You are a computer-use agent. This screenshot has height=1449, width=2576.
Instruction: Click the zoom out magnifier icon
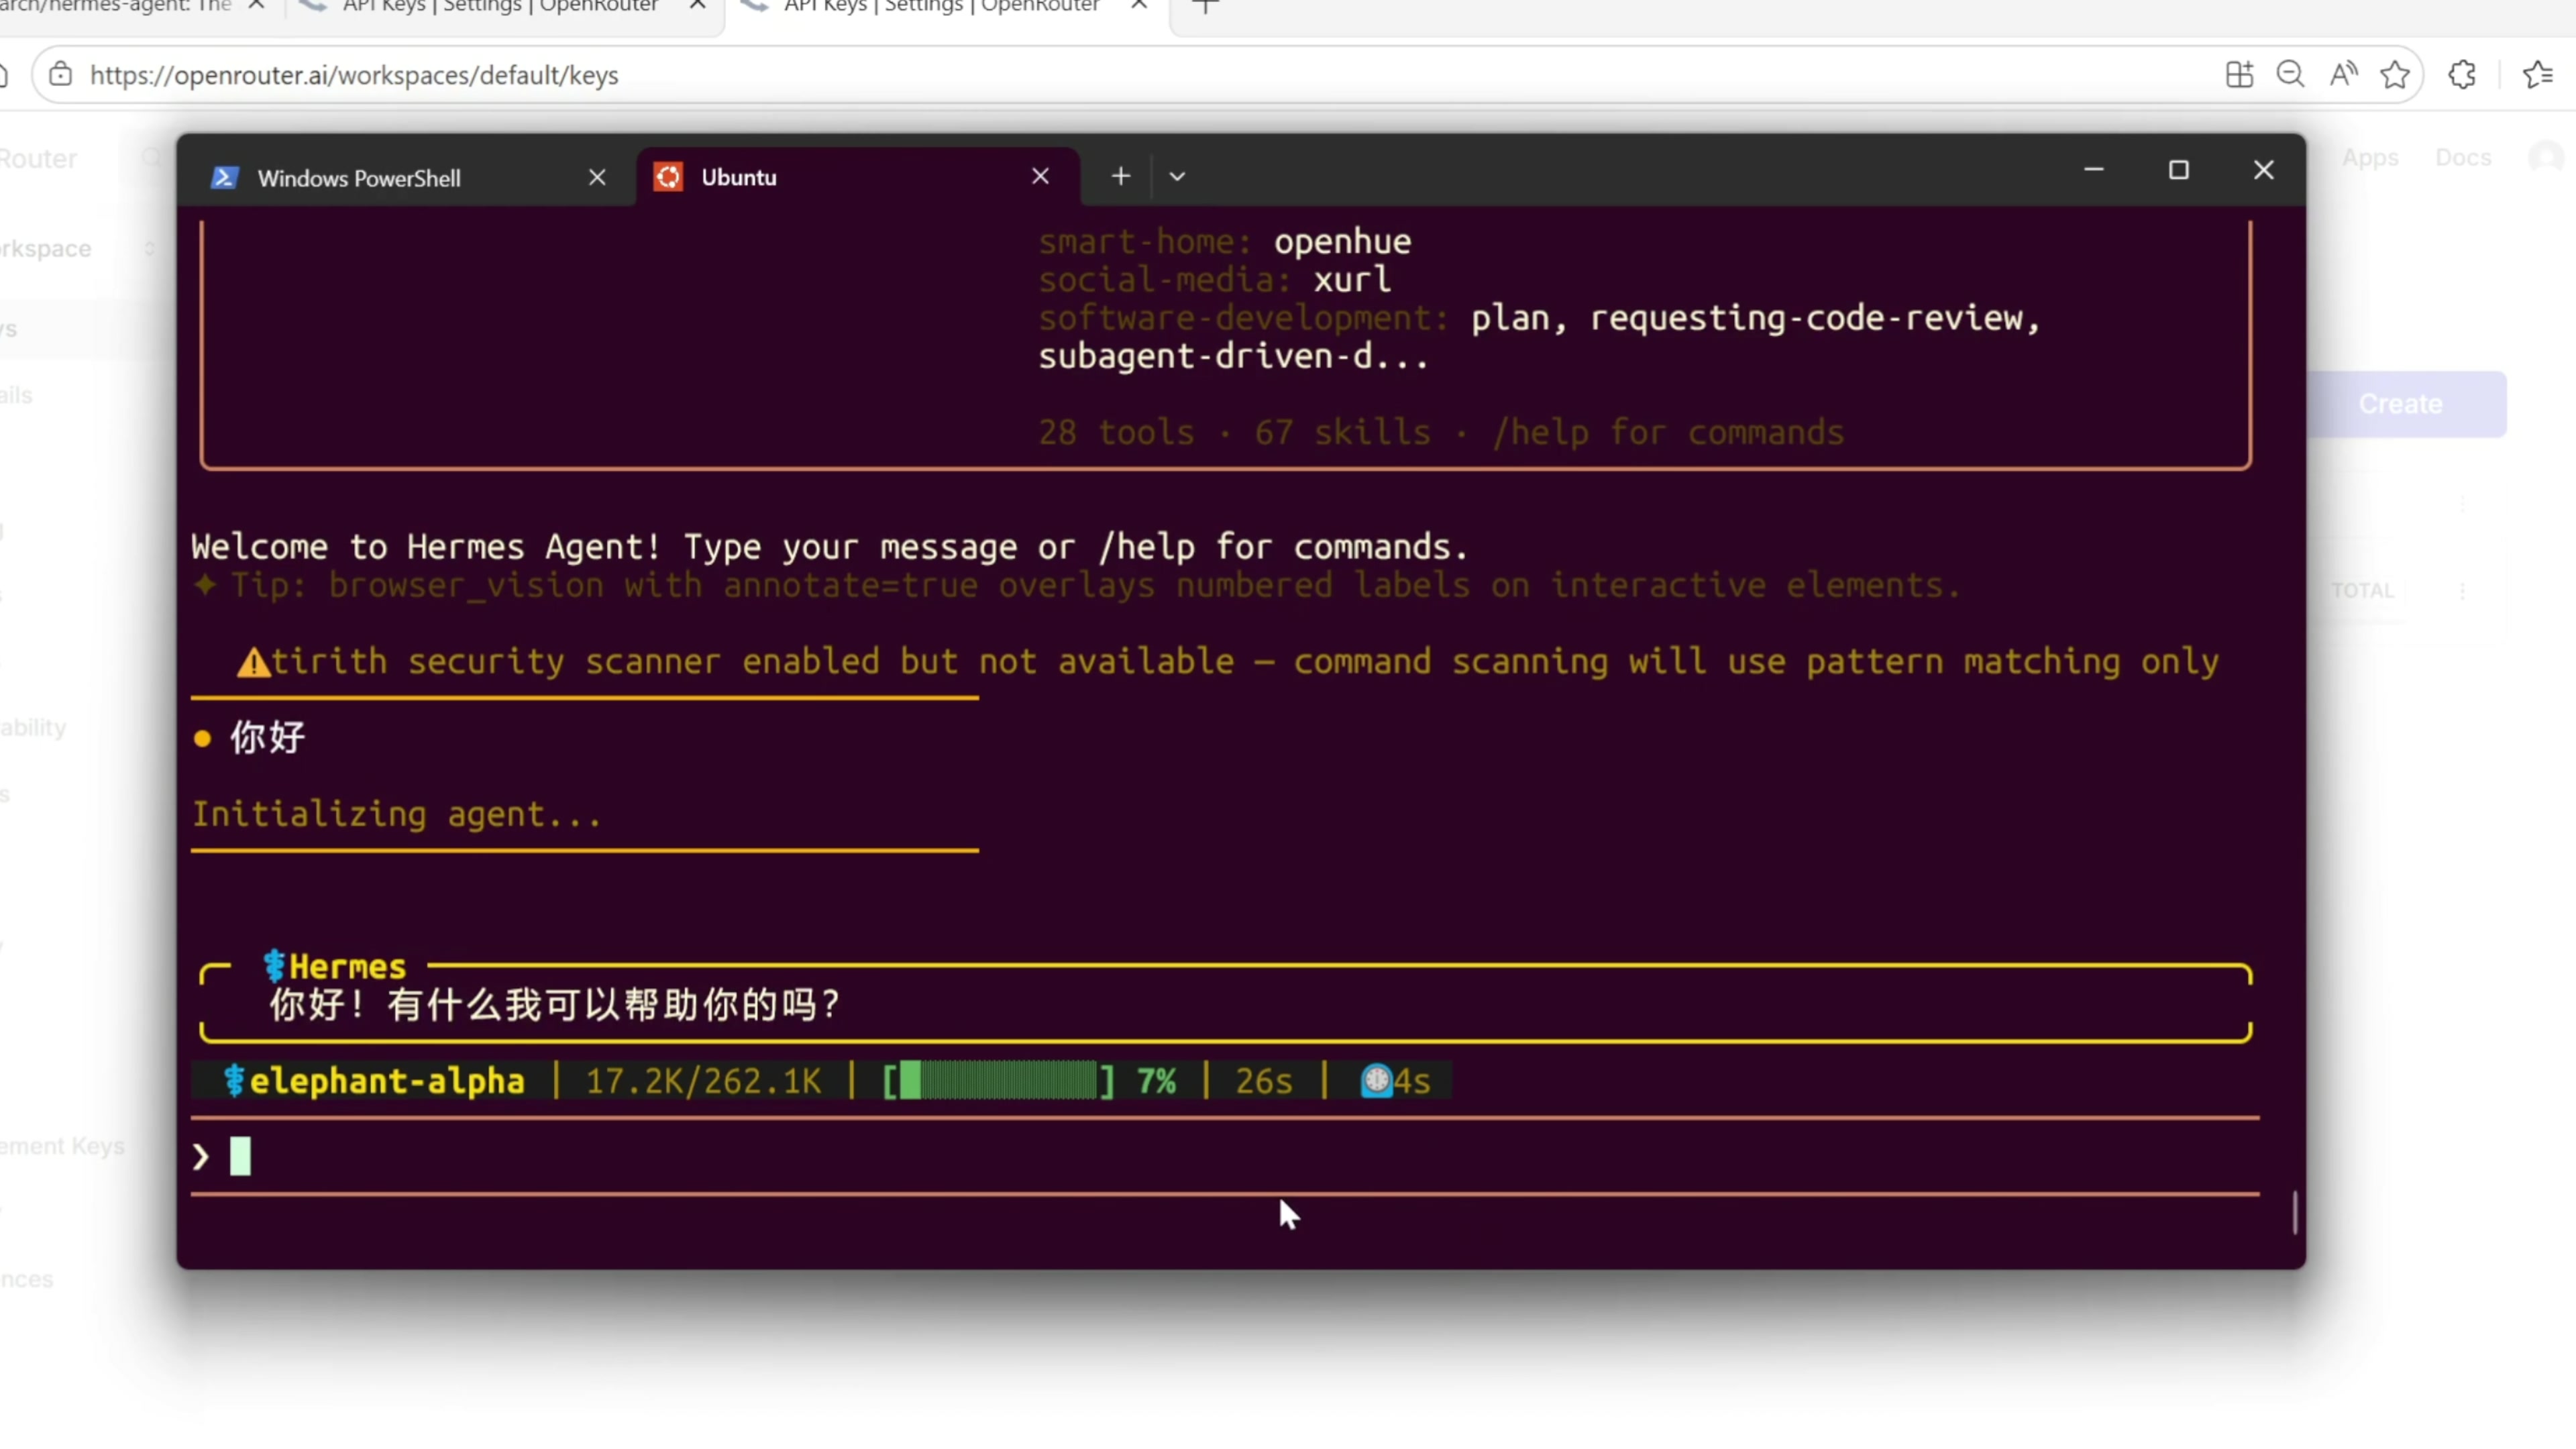tap(2290, 75)
